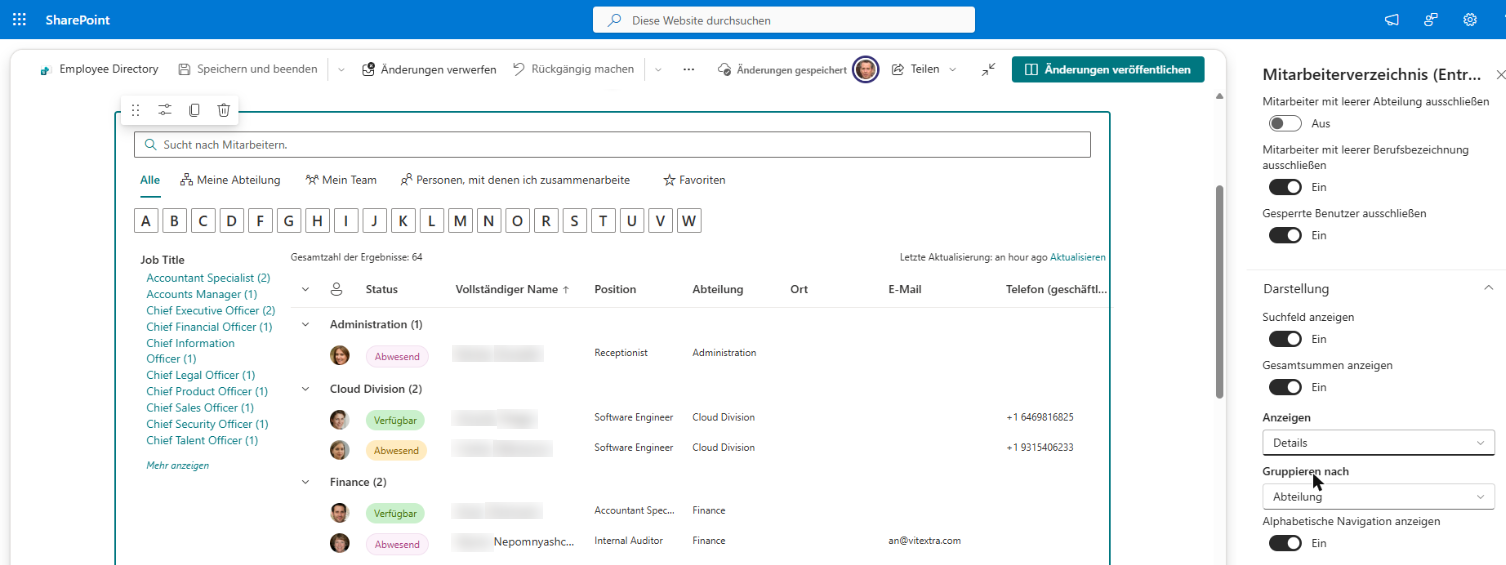Open the more options ellipsis in the toolbar
Viewport: 1506px width, 565px height.
click(688, 69)
